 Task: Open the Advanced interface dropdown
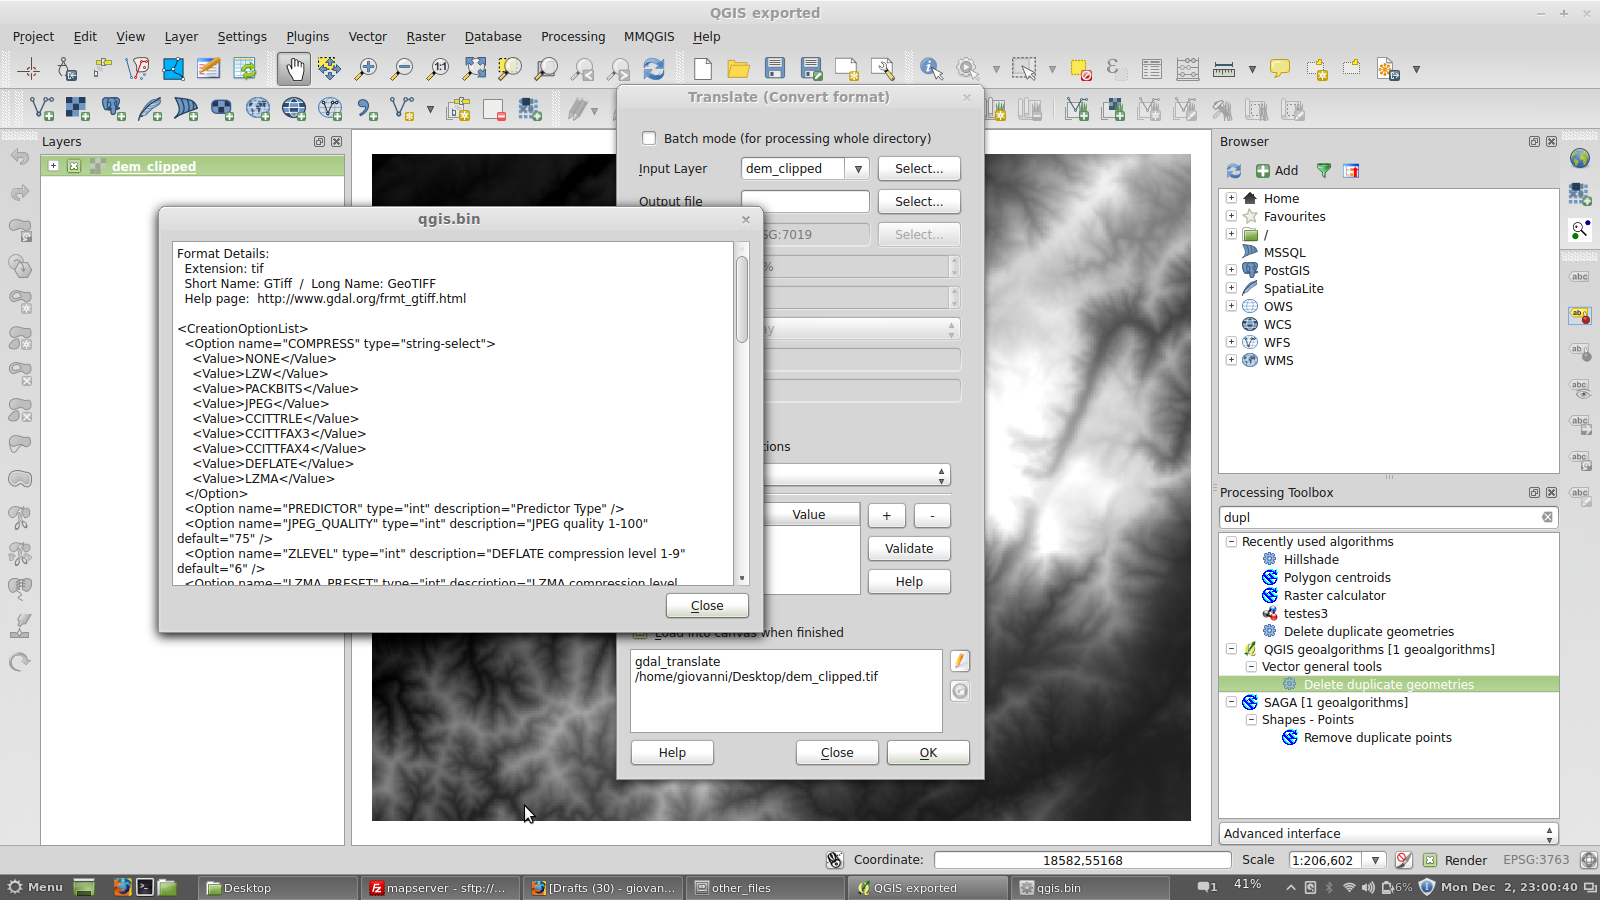[x=1388, y=833]
